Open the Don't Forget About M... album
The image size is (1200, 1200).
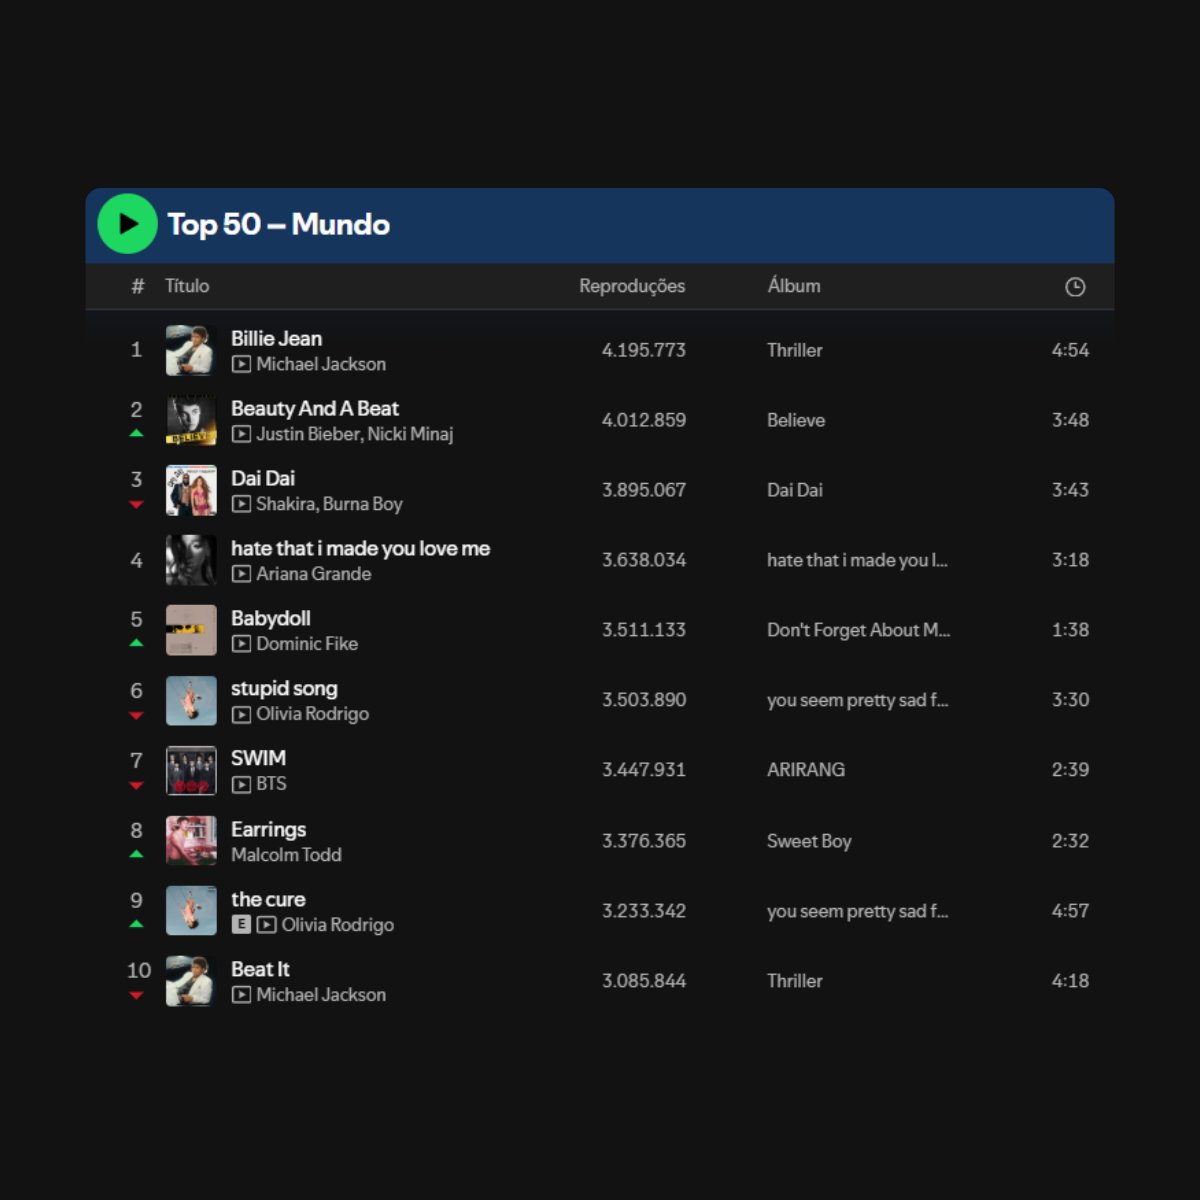point(858,630)
